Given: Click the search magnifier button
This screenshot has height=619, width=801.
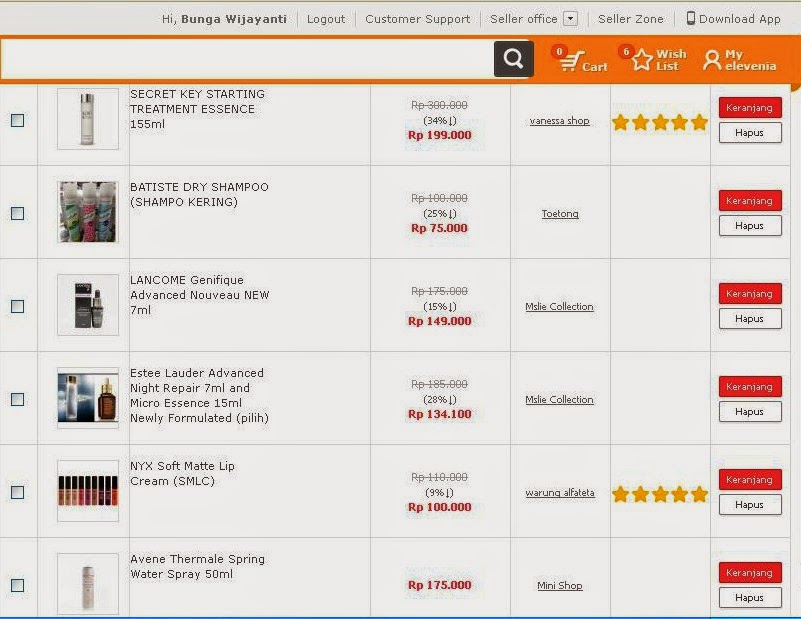Looking at the screenshot, I should point(513,59).
